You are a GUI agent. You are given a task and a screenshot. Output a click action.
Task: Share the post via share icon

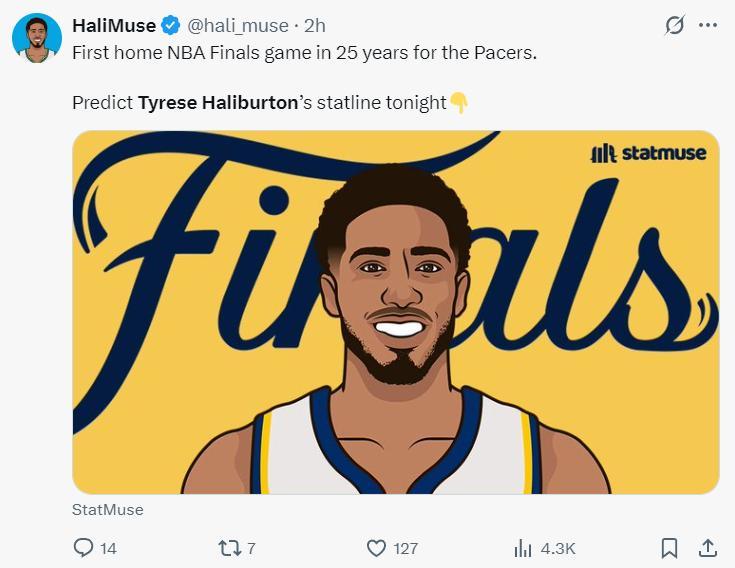point(707,548)
